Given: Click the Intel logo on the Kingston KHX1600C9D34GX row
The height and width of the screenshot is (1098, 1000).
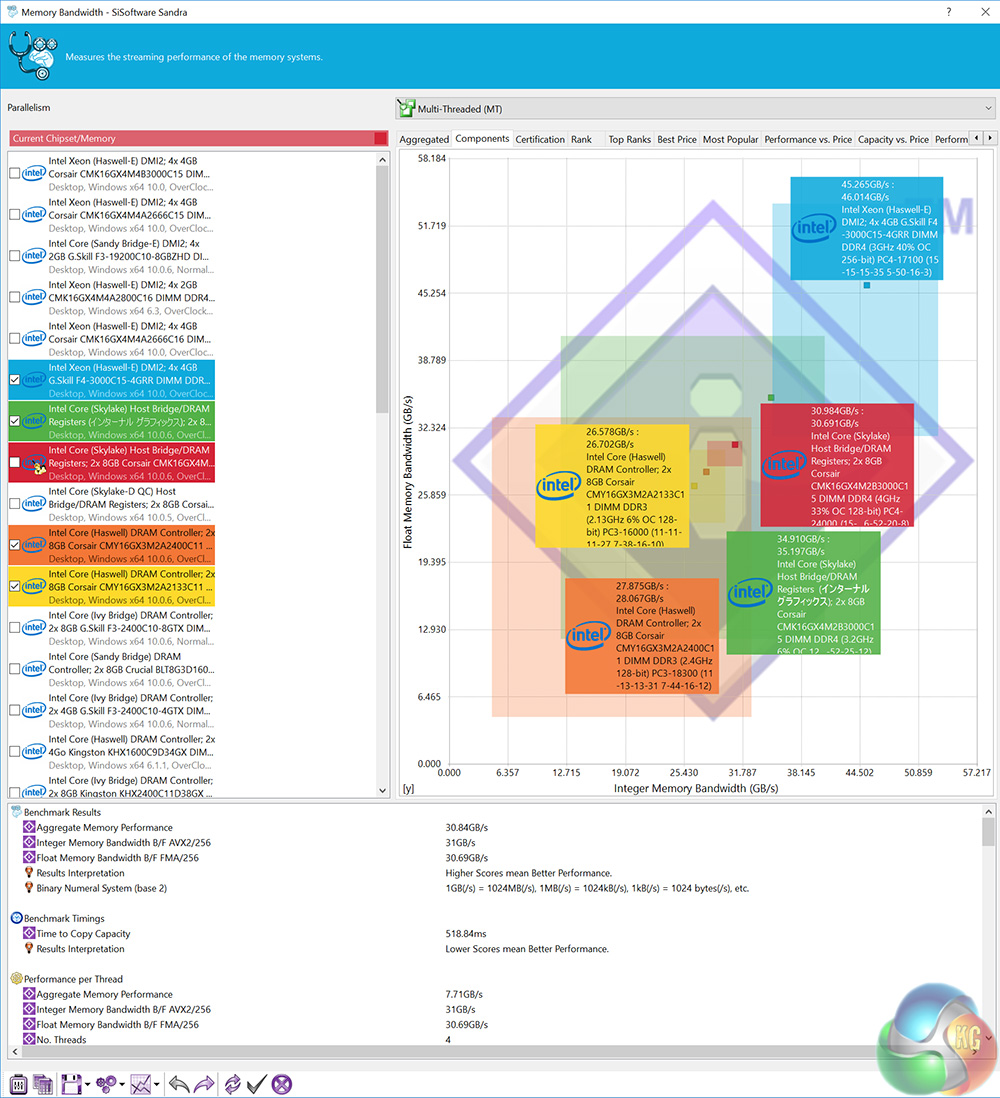Looking at the screenshot, I should [x=34, y=751].
